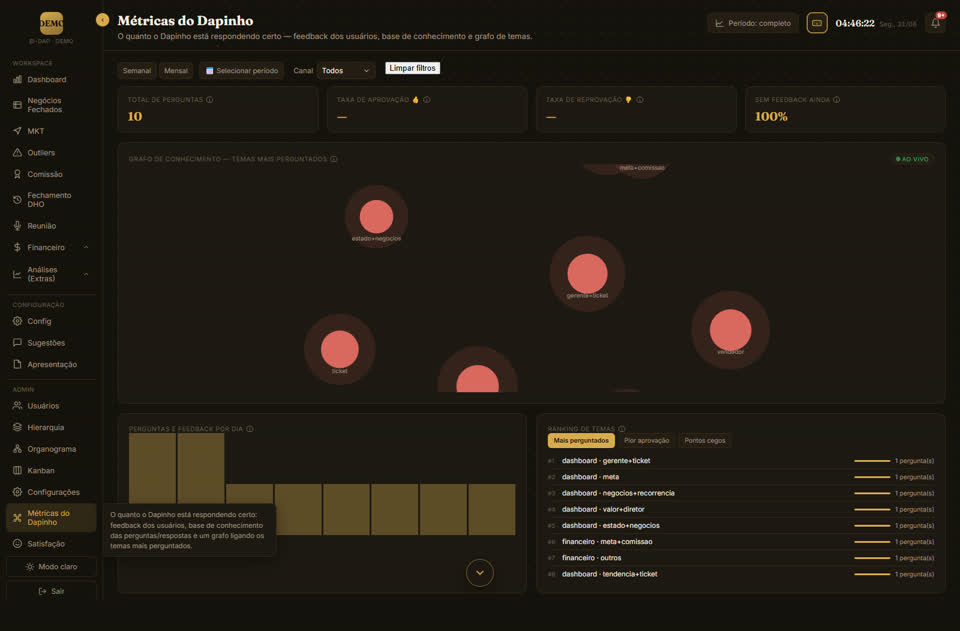Open Fechamento DHO in the sidebar

click(51, 200)
